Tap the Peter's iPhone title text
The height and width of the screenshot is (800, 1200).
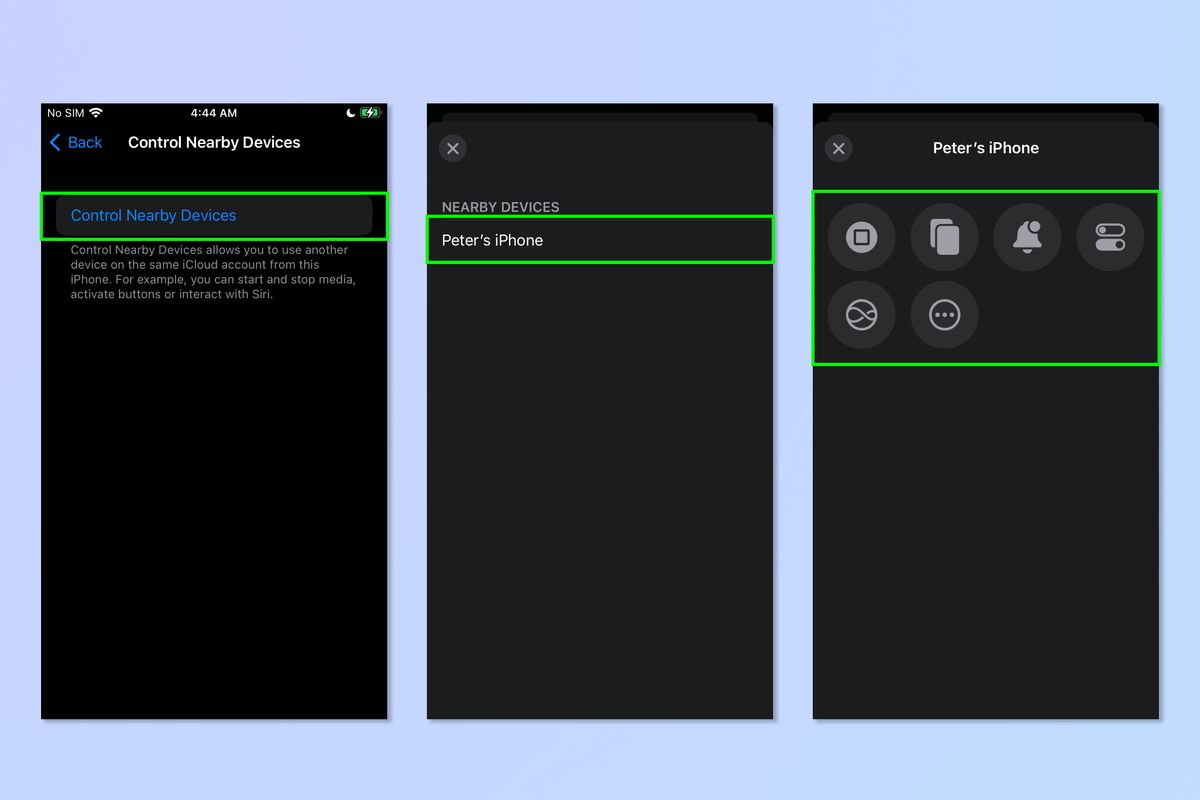point(986,147)
